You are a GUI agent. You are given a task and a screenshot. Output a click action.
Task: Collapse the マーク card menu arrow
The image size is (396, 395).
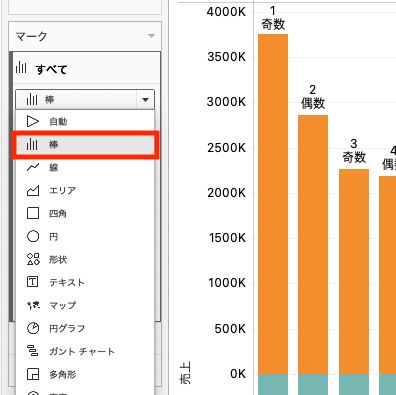[x=151, y=36]
